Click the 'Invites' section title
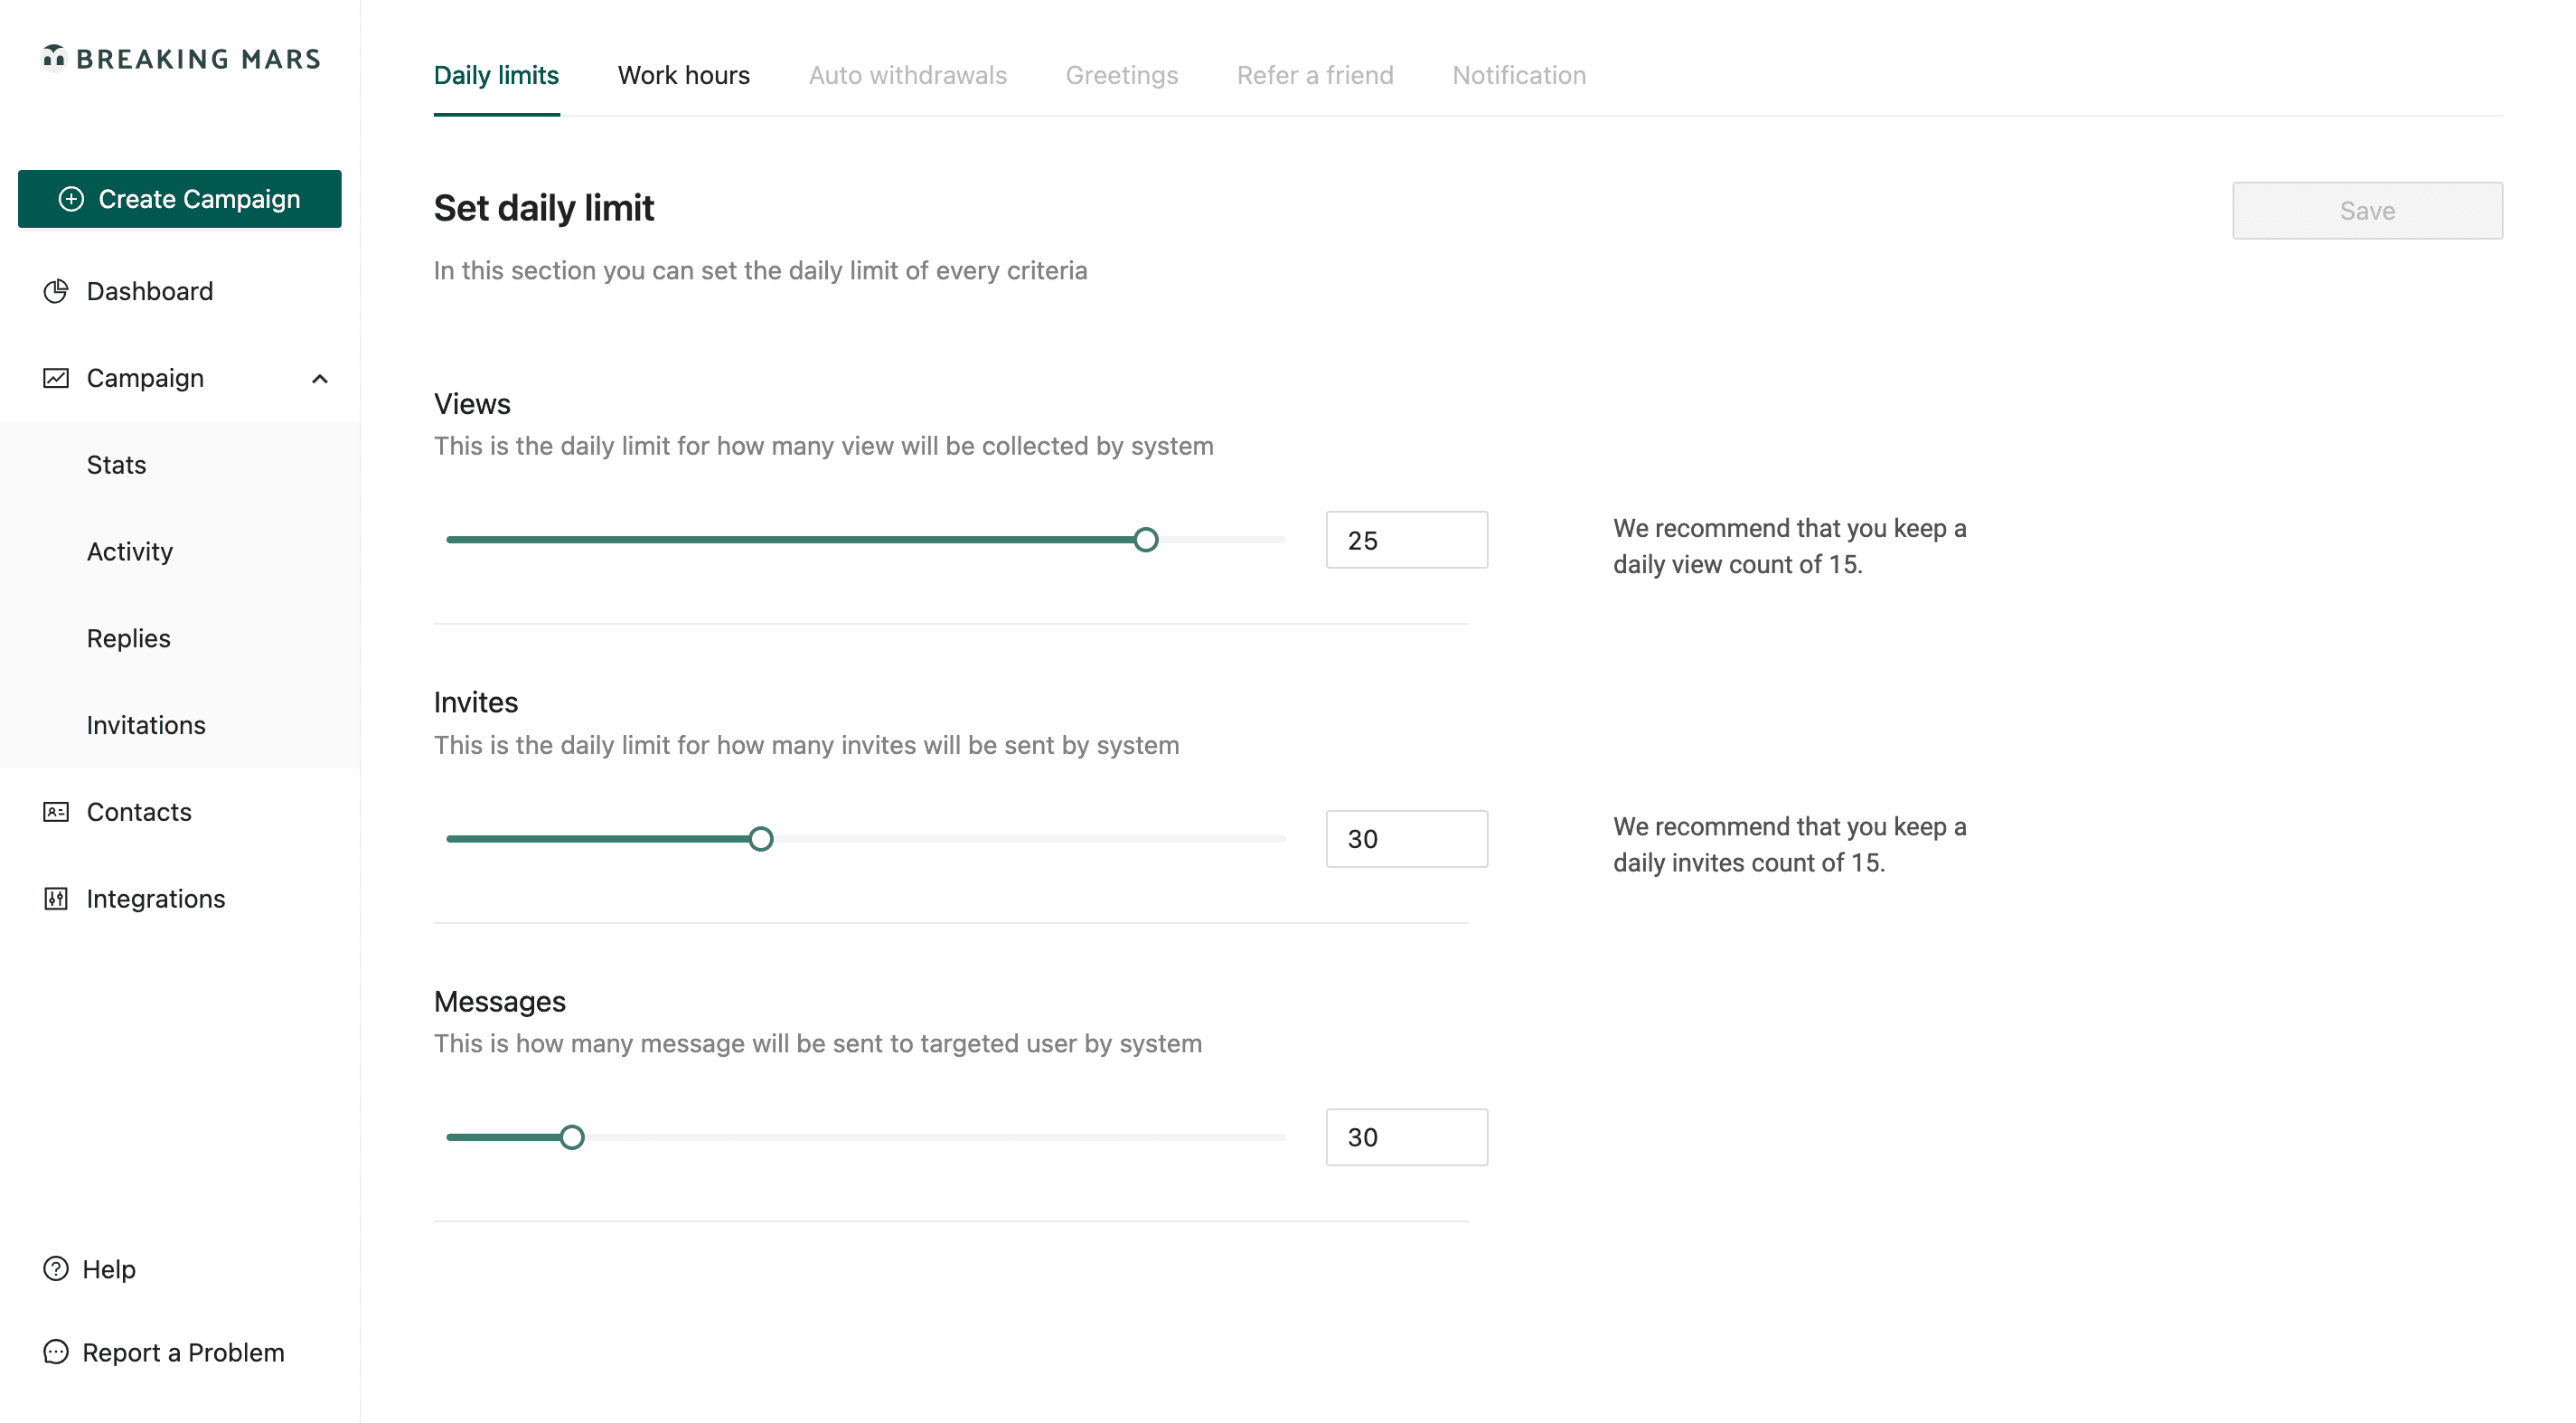This screenshot has width=2576, height=1423. (476, 702)
